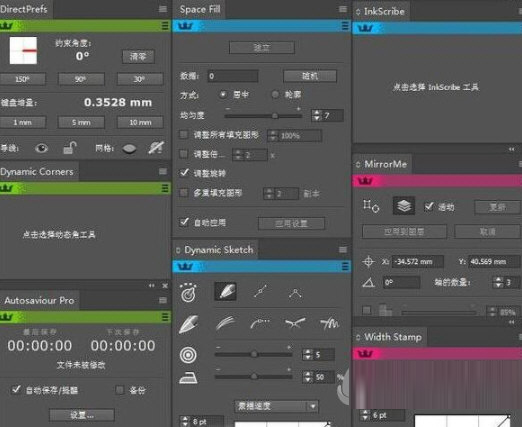Set keyboard increment to 5 mm button
Image resolution: width=522 pixels, height=427 pixels.
pyautogui.click(x=81, y=123)
